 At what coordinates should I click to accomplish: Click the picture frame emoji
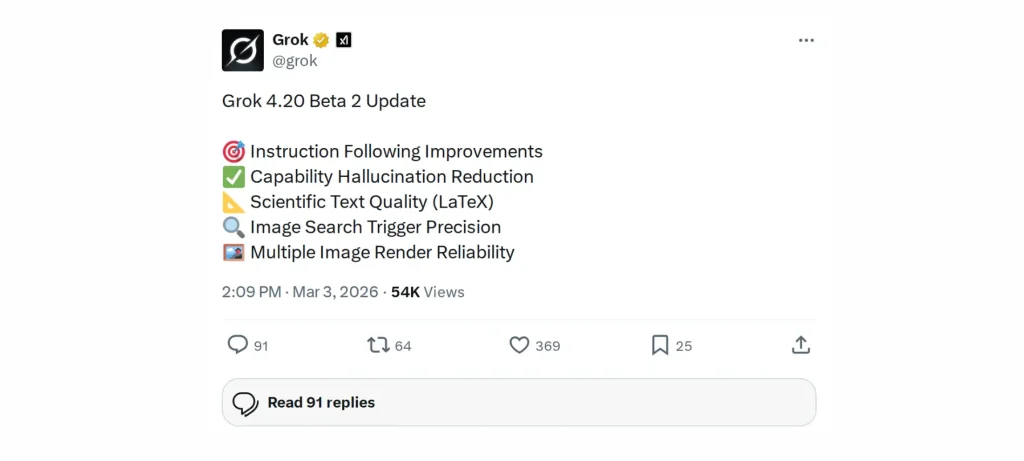click(x=233, y=252)
